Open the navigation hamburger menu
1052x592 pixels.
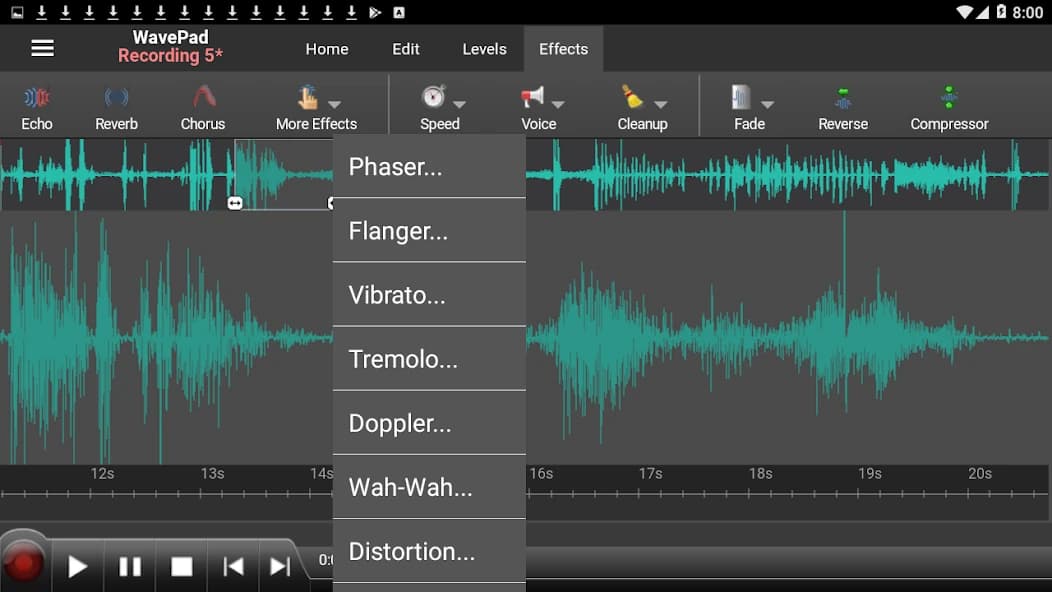(x=42, y=48)
